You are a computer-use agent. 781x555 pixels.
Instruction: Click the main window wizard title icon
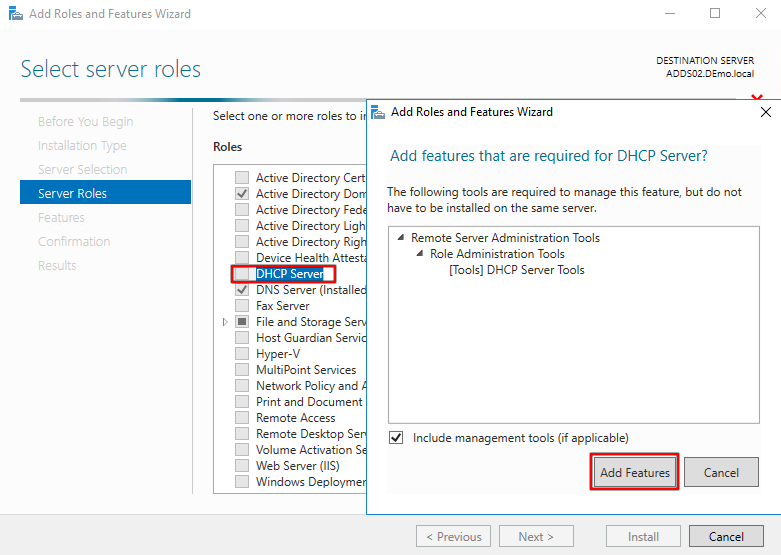[16, 13]
